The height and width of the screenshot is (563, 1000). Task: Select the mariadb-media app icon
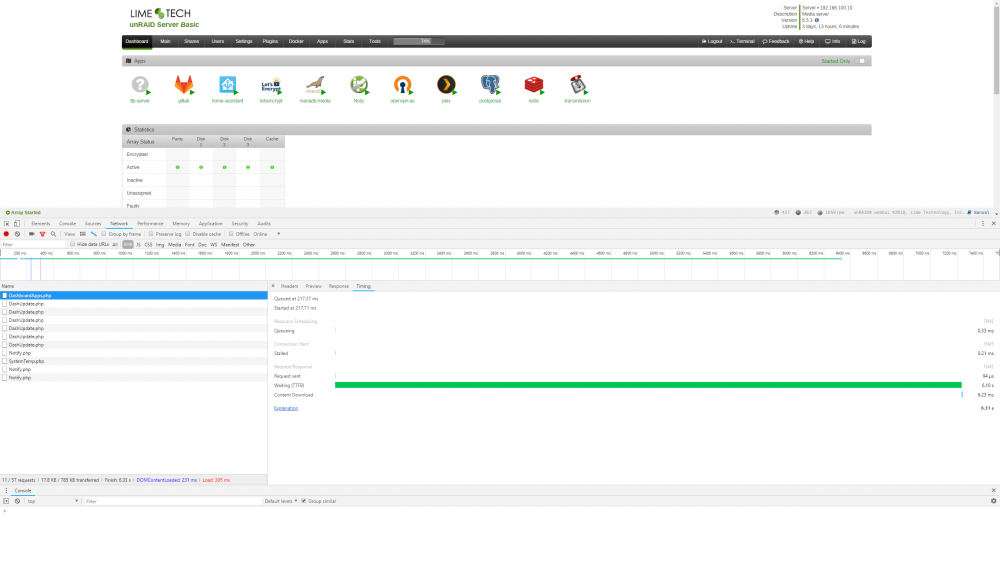(x=314, y=85)
